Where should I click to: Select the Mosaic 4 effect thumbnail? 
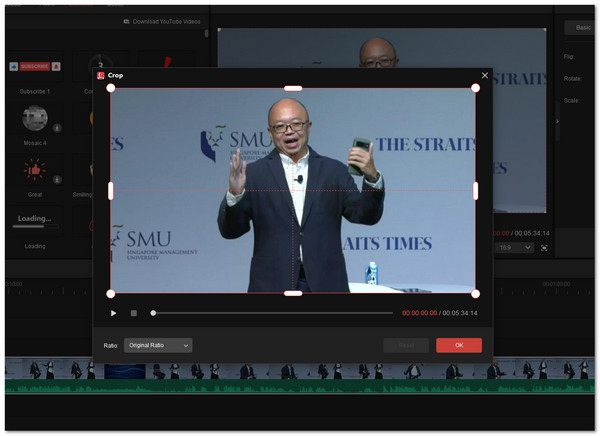pyautogui.click(x=35, y=118)
